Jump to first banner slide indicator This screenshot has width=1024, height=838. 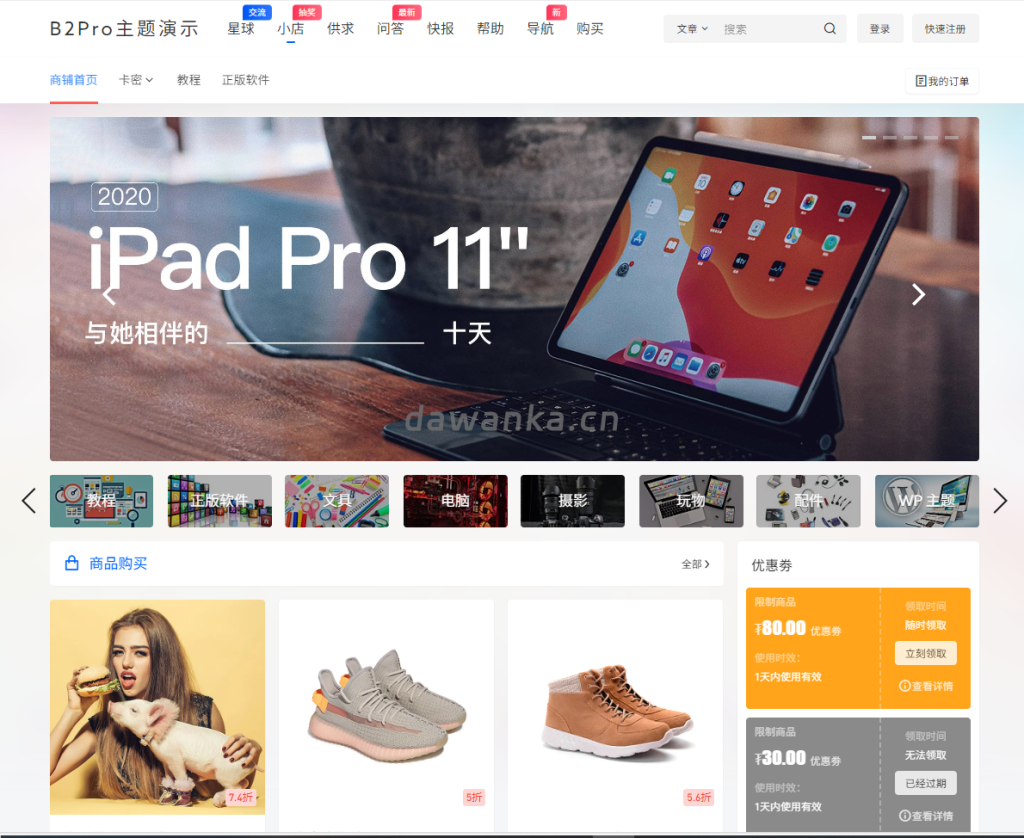[x=869, y=138]
